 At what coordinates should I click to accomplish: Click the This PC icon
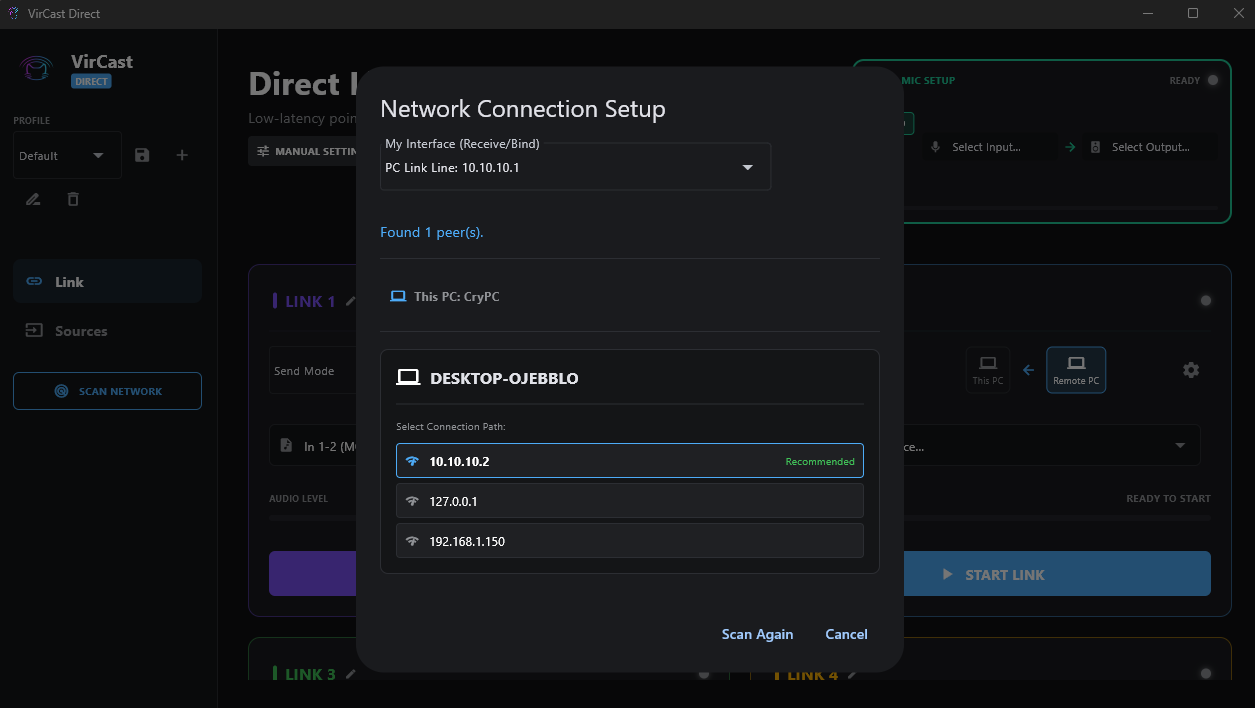pyautogui.click(x=987, y=369)
